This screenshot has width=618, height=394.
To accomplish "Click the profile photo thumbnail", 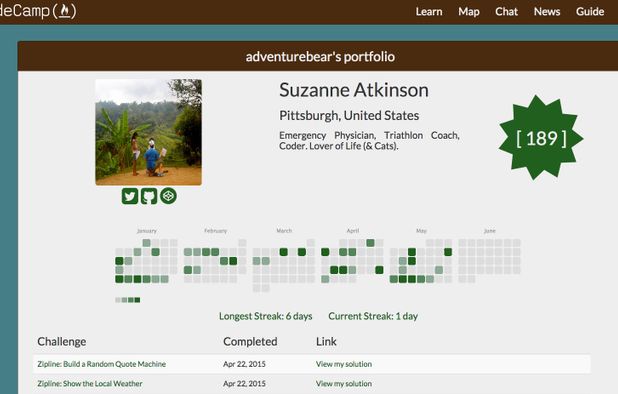I will tap(149, 132).
